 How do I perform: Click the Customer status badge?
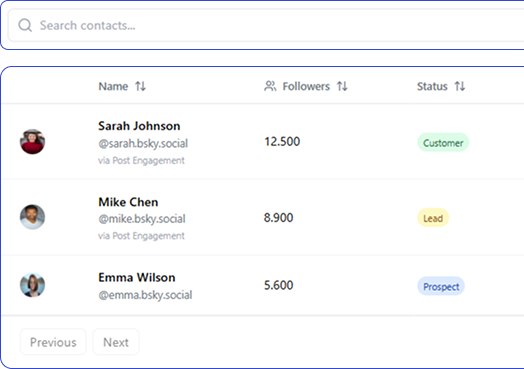click(x=443, y=143)
